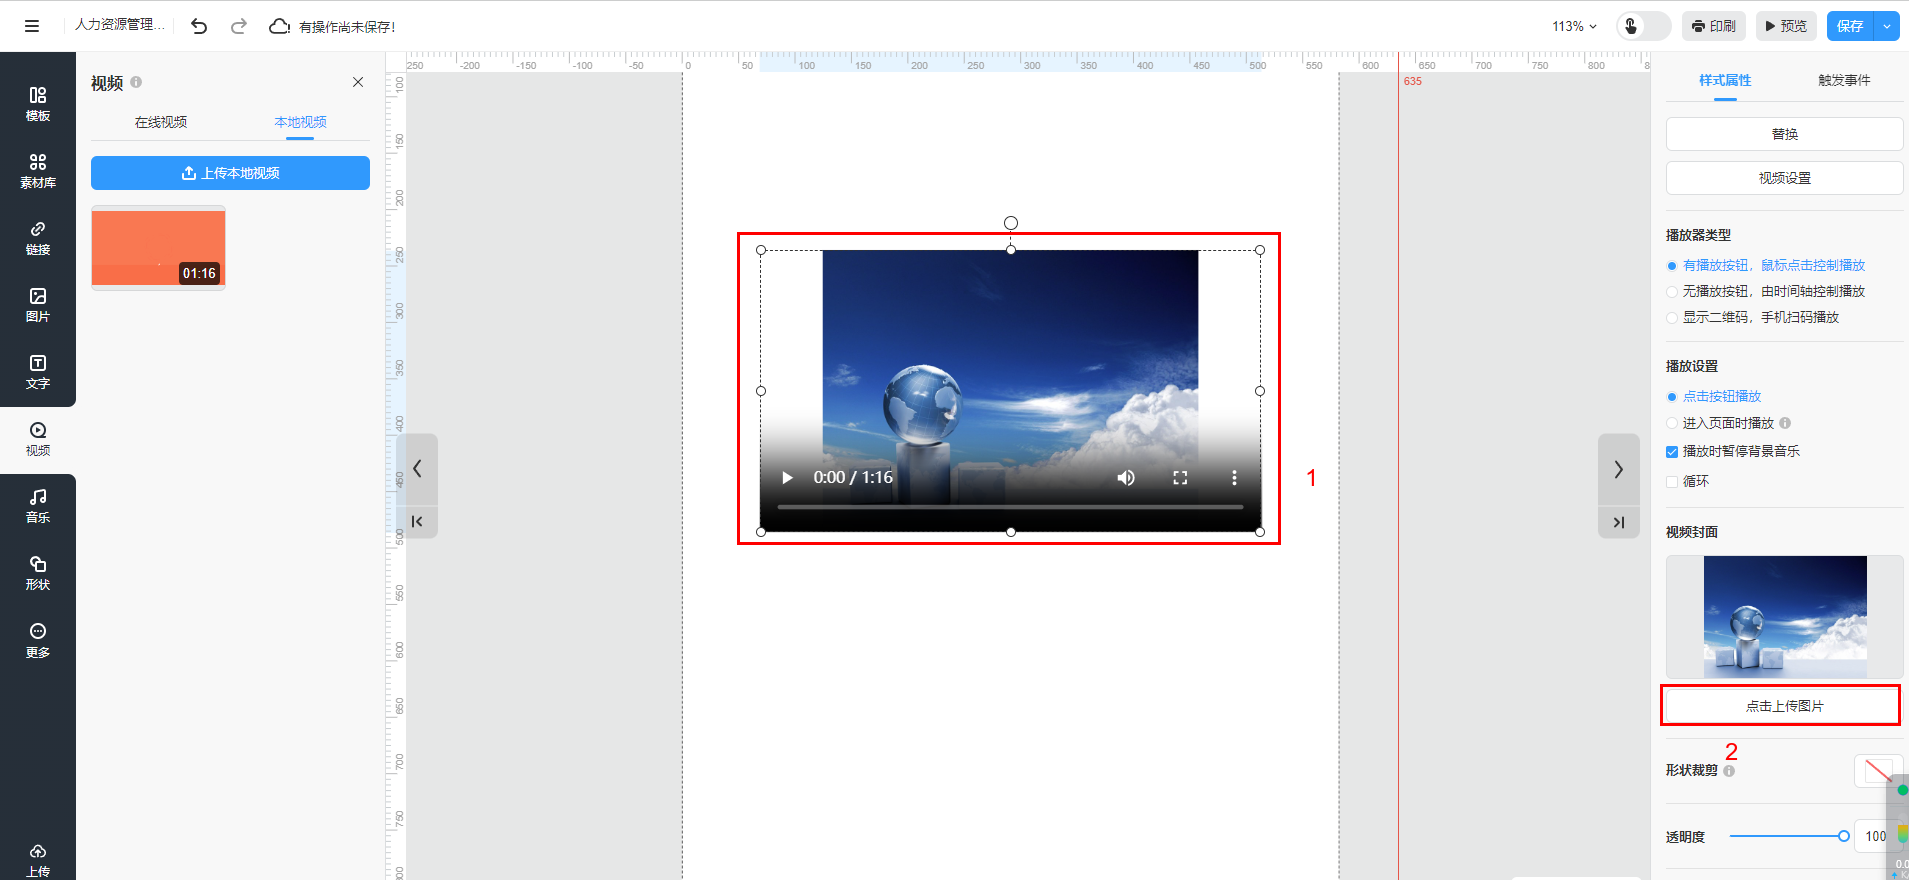1909x880 pixels.
Task: Click the undo arrow icon
Action: pyautogui.click(x=199, y=26)
